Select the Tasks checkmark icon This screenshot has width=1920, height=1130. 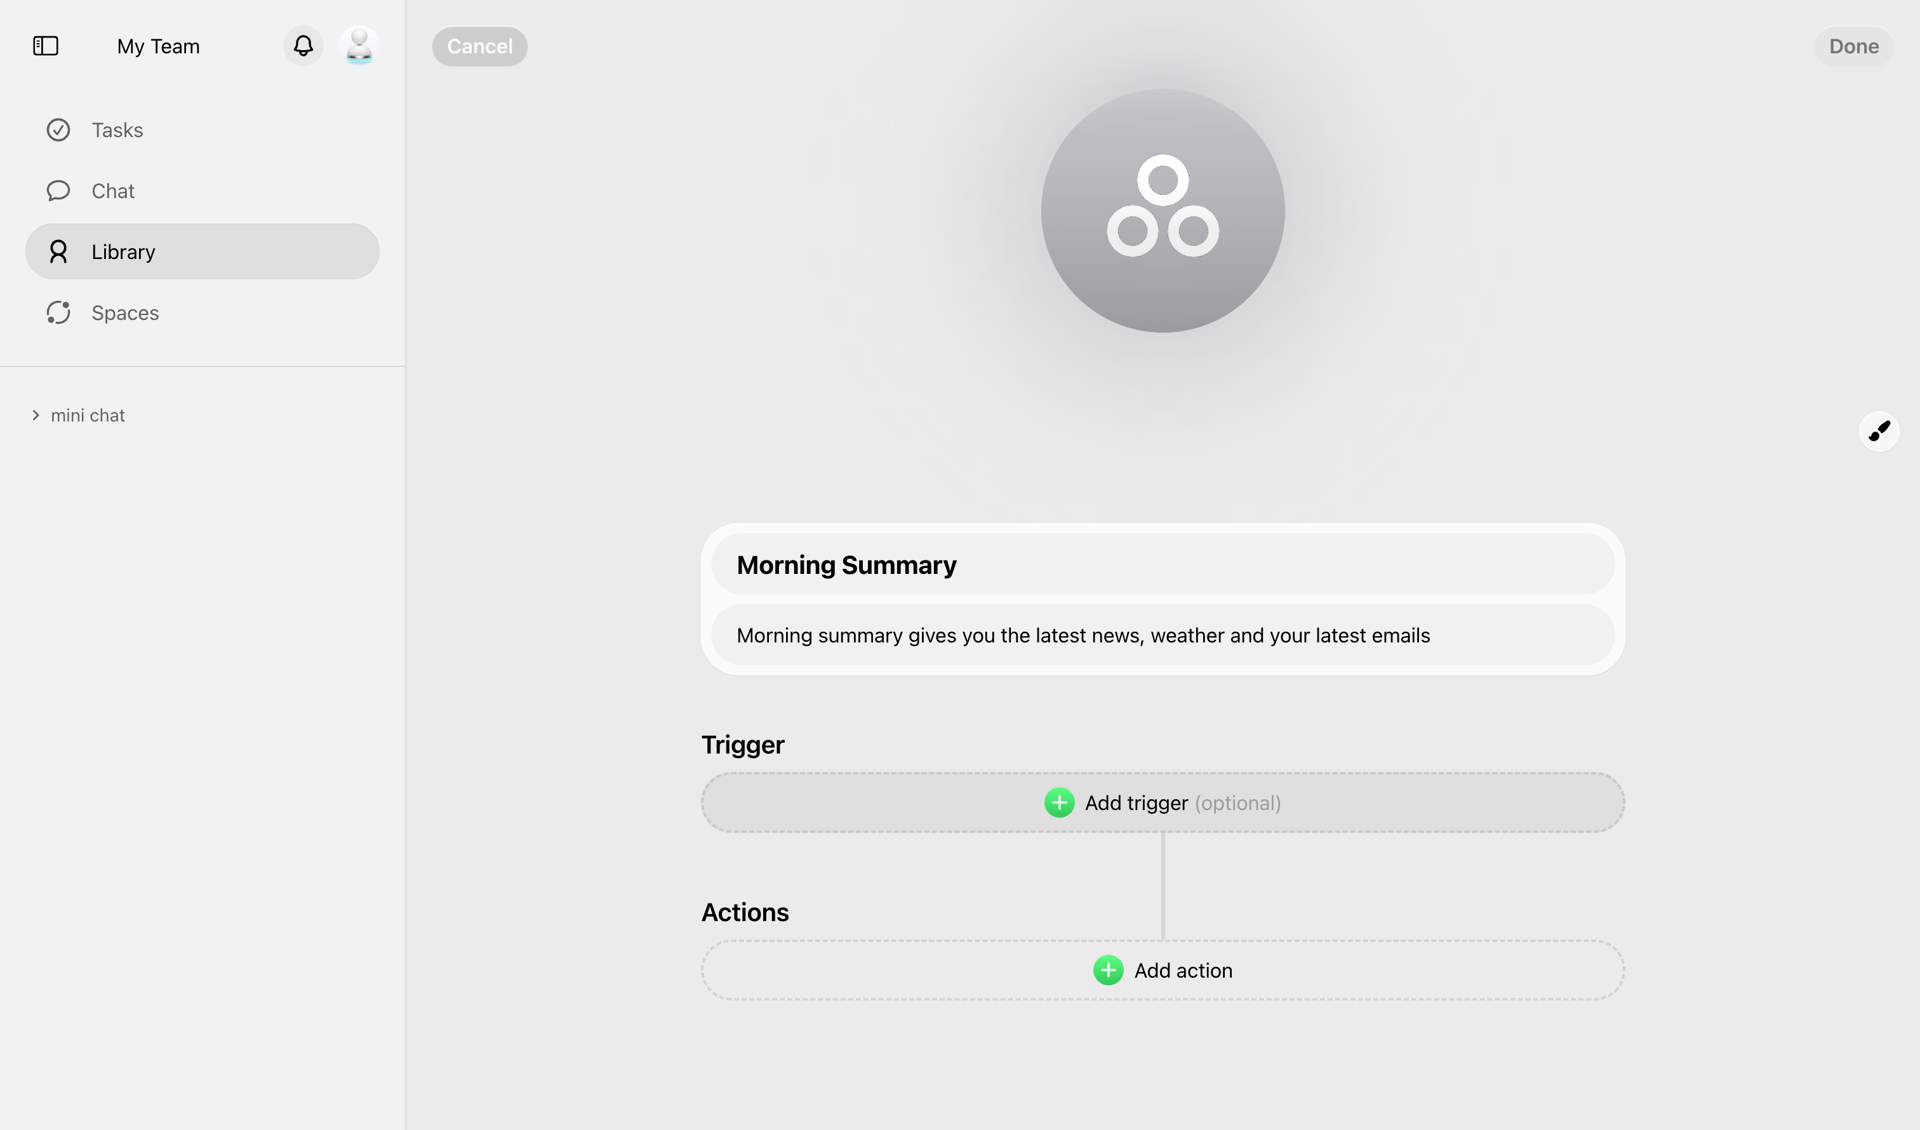[58, 130]
